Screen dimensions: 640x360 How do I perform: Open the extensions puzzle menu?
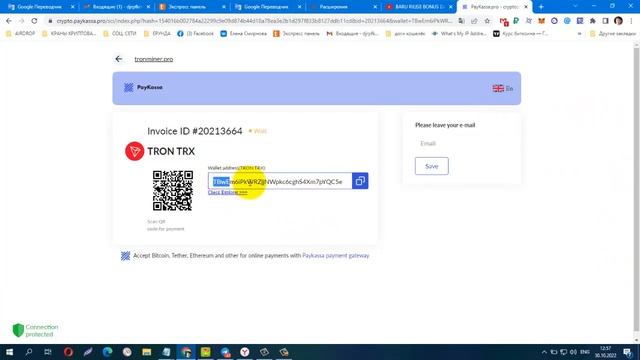(593, 21)
